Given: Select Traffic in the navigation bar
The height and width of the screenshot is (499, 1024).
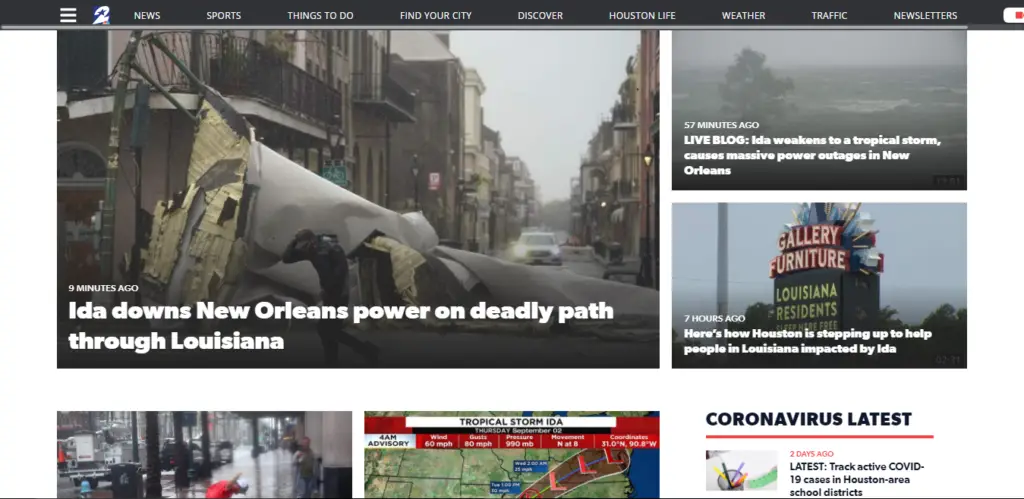Looking at the screenshot, I should point(829,16).
